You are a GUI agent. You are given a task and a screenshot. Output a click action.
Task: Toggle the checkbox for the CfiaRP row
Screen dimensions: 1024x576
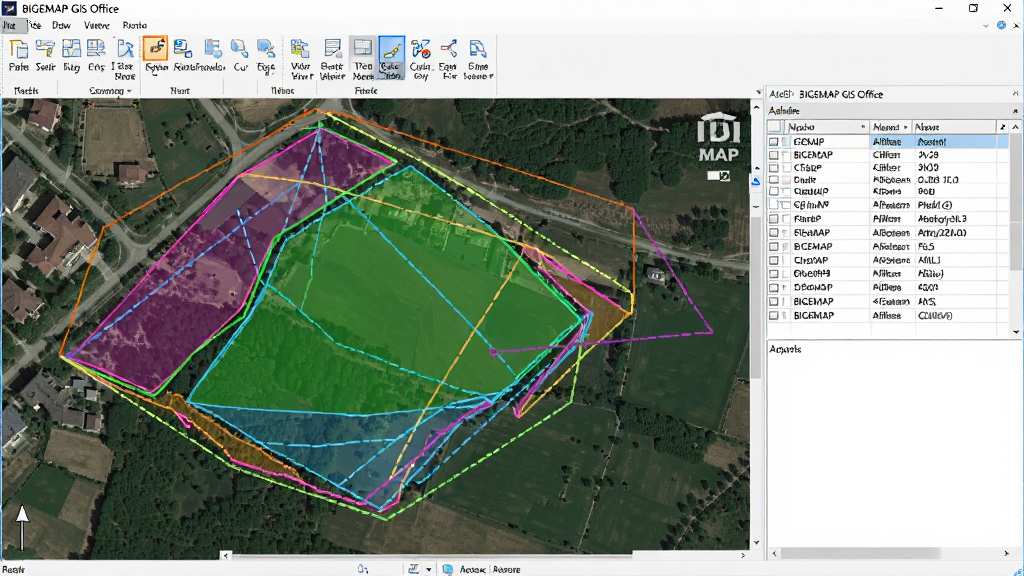tap(774, 168)
